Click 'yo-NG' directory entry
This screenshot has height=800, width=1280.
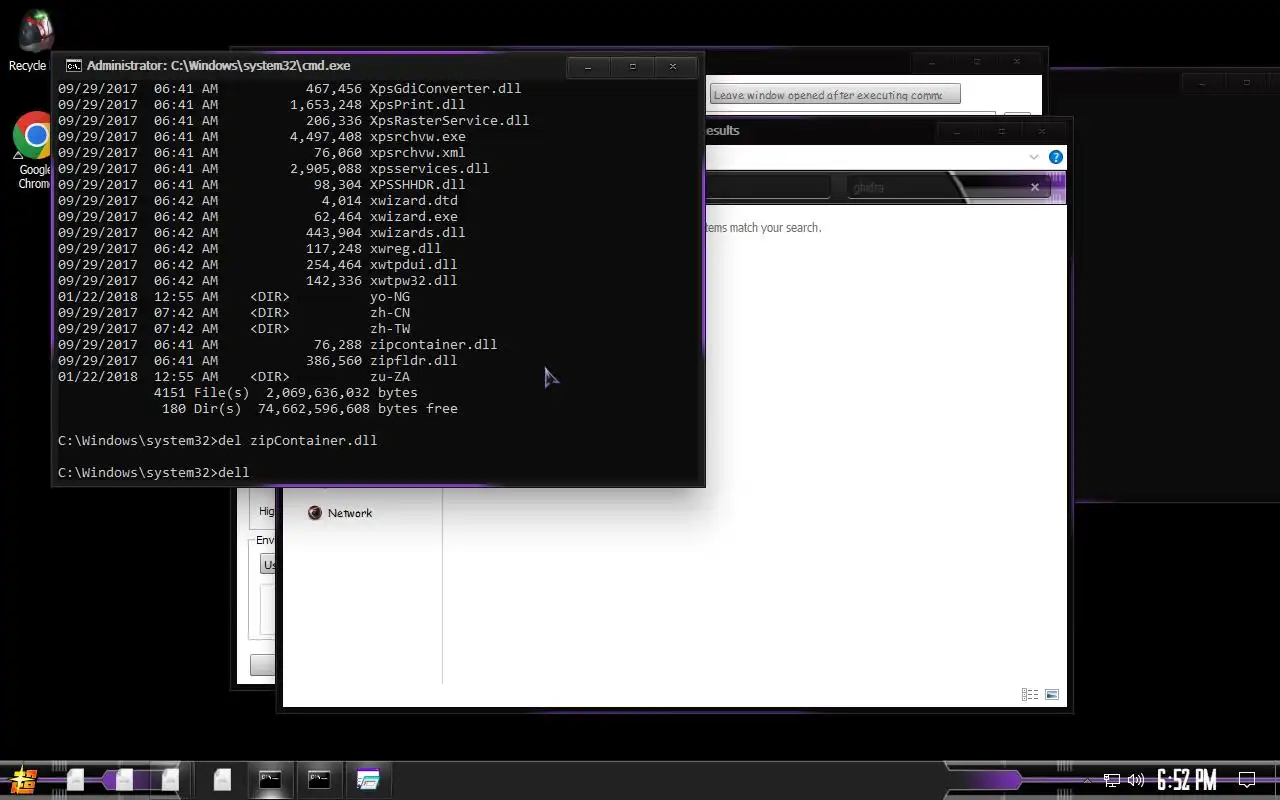point(390,296)
